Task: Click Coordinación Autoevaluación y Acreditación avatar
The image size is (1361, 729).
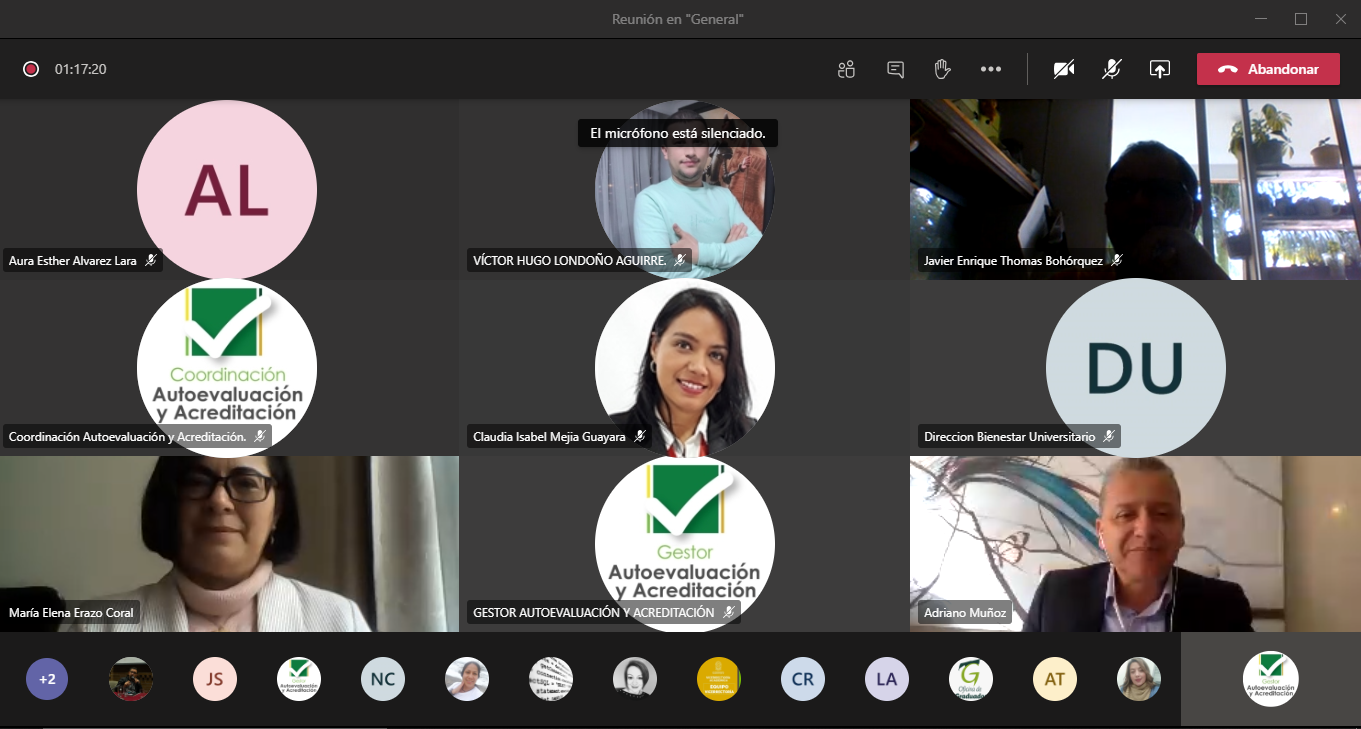Action: point(227,367)
